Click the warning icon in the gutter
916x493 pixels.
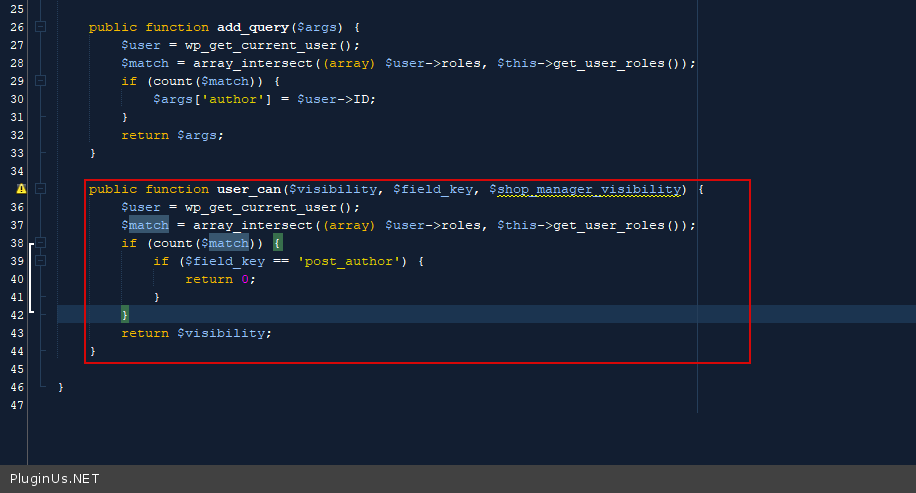[21, 189]
